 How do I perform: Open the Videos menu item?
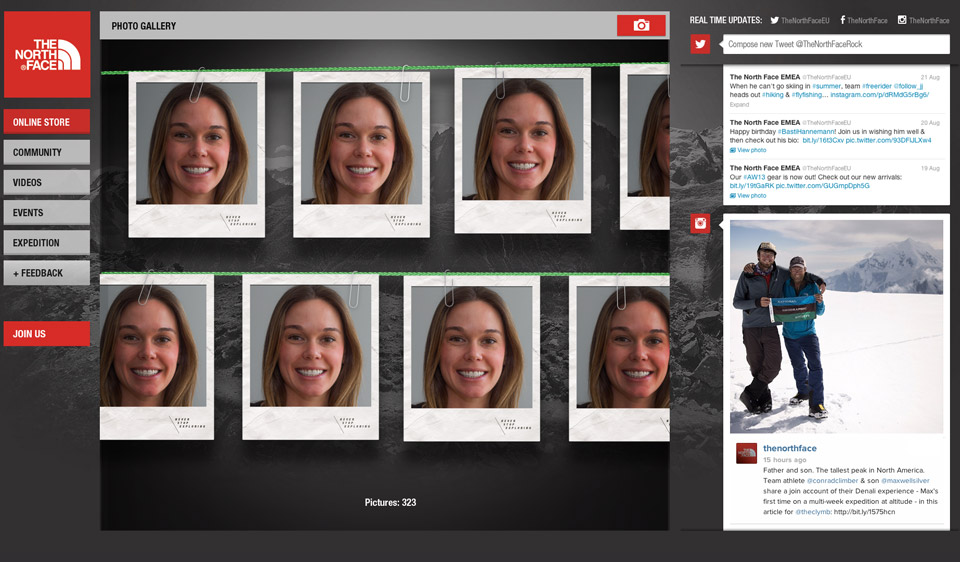pos(47,182)
